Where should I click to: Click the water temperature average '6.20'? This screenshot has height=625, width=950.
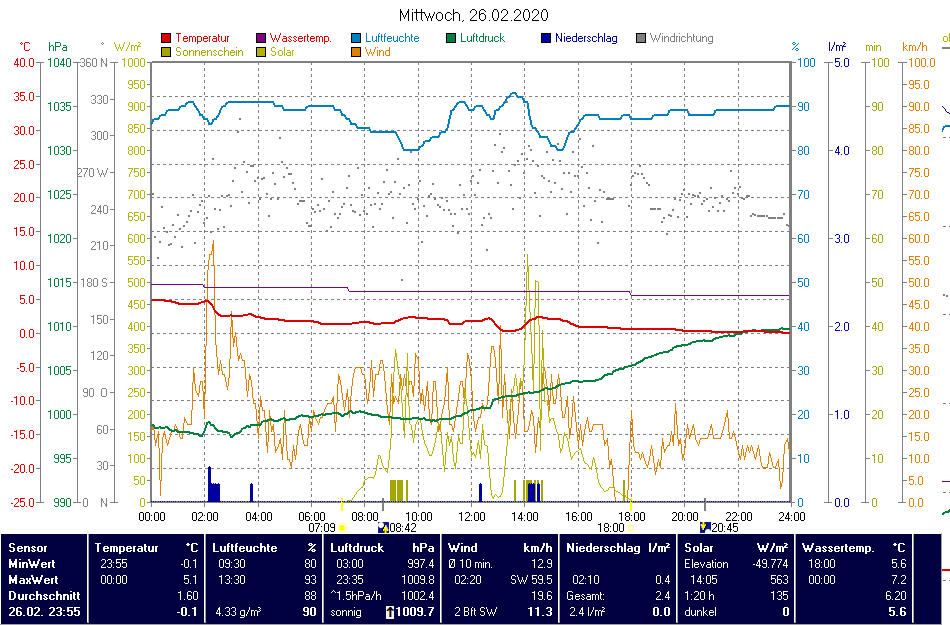[896, 596]
